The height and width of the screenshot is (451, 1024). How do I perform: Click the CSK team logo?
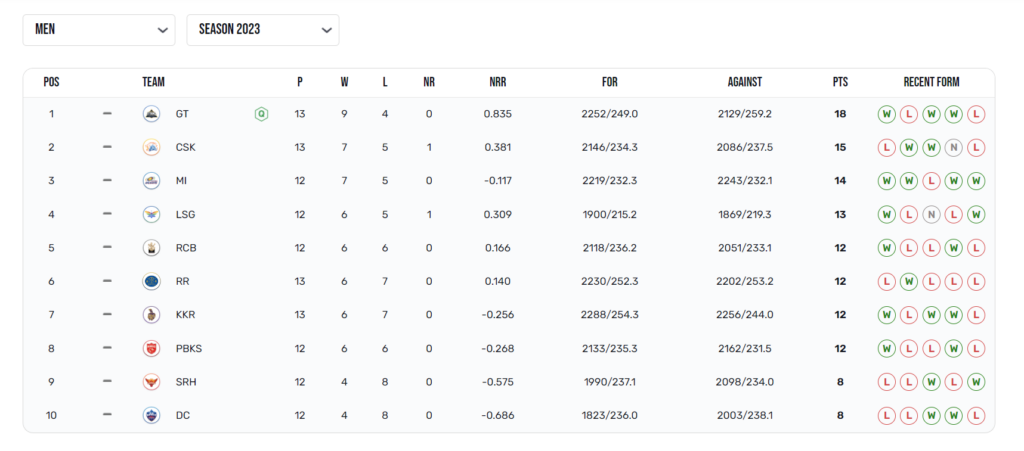(151, 148)
